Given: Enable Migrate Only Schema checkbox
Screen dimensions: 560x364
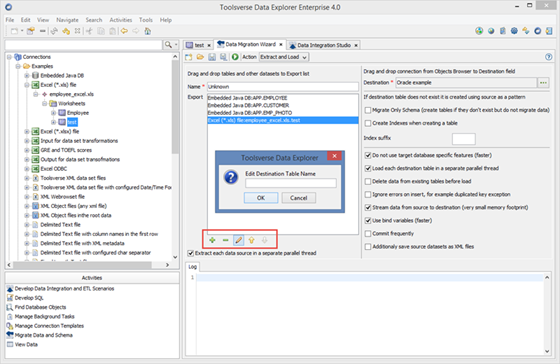Looking at the screenshot, I should click(x=368, y=110).
